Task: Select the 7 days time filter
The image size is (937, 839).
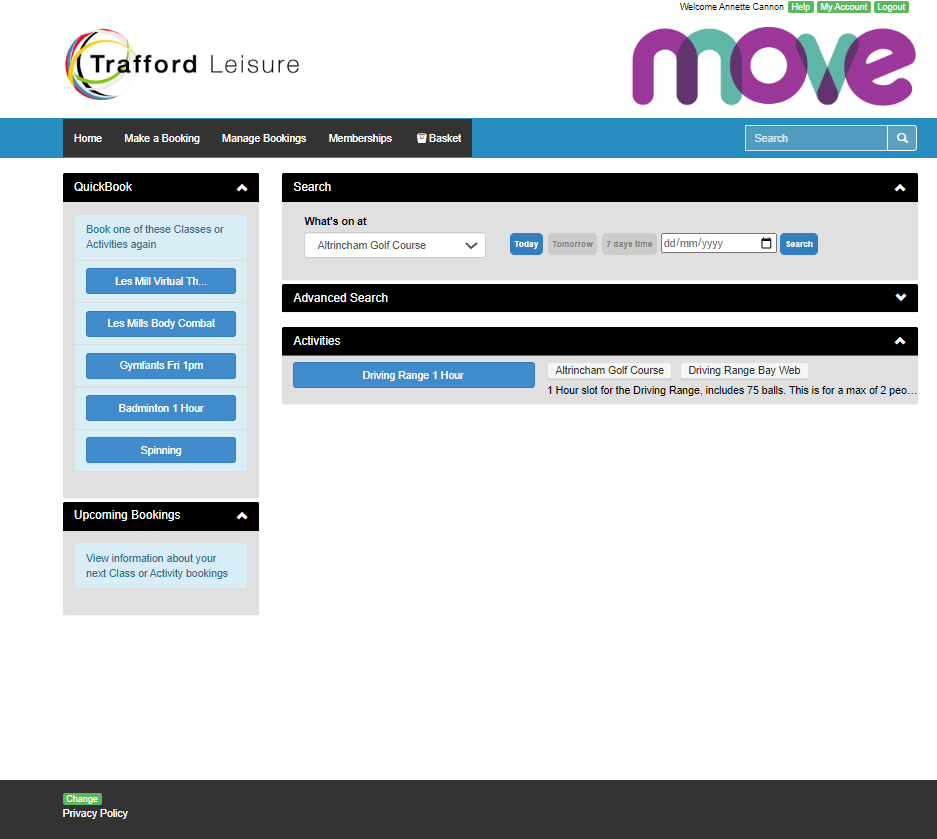Action: click(629, 244)
